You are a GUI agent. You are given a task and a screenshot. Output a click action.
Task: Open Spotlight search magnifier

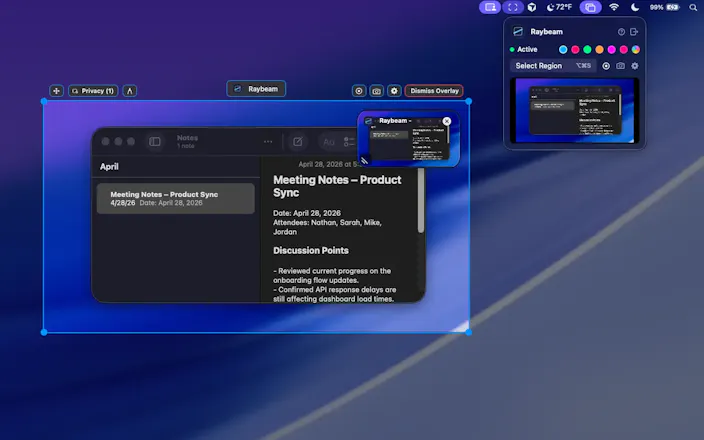(x=693, y=7)
